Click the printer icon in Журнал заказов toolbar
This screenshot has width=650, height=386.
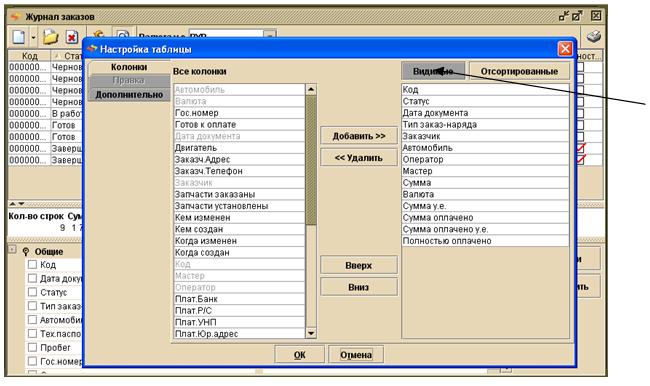click(x=594, y=36)
